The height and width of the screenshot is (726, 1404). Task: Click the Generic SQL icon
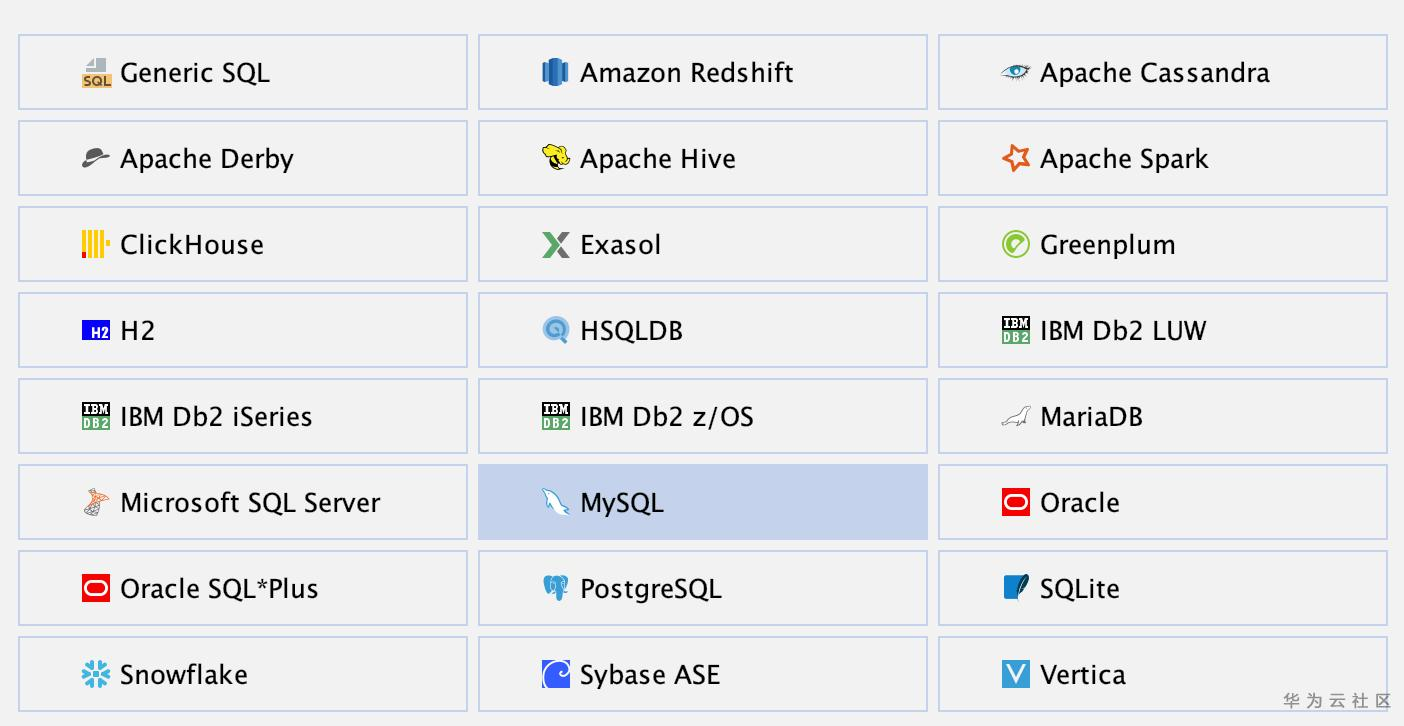96,73
